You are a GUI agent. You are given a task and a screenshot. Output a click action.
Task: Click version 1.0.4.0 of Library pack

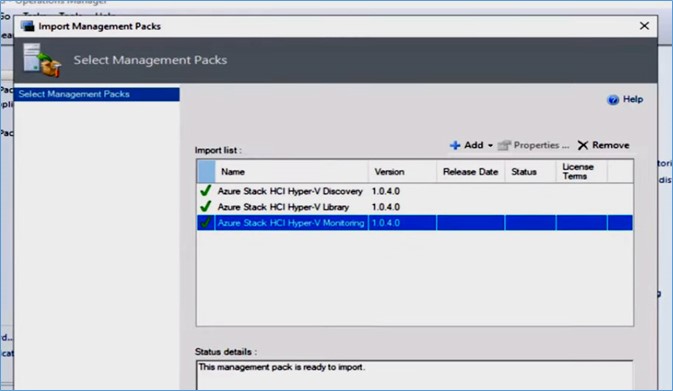[x=385, y=207]
